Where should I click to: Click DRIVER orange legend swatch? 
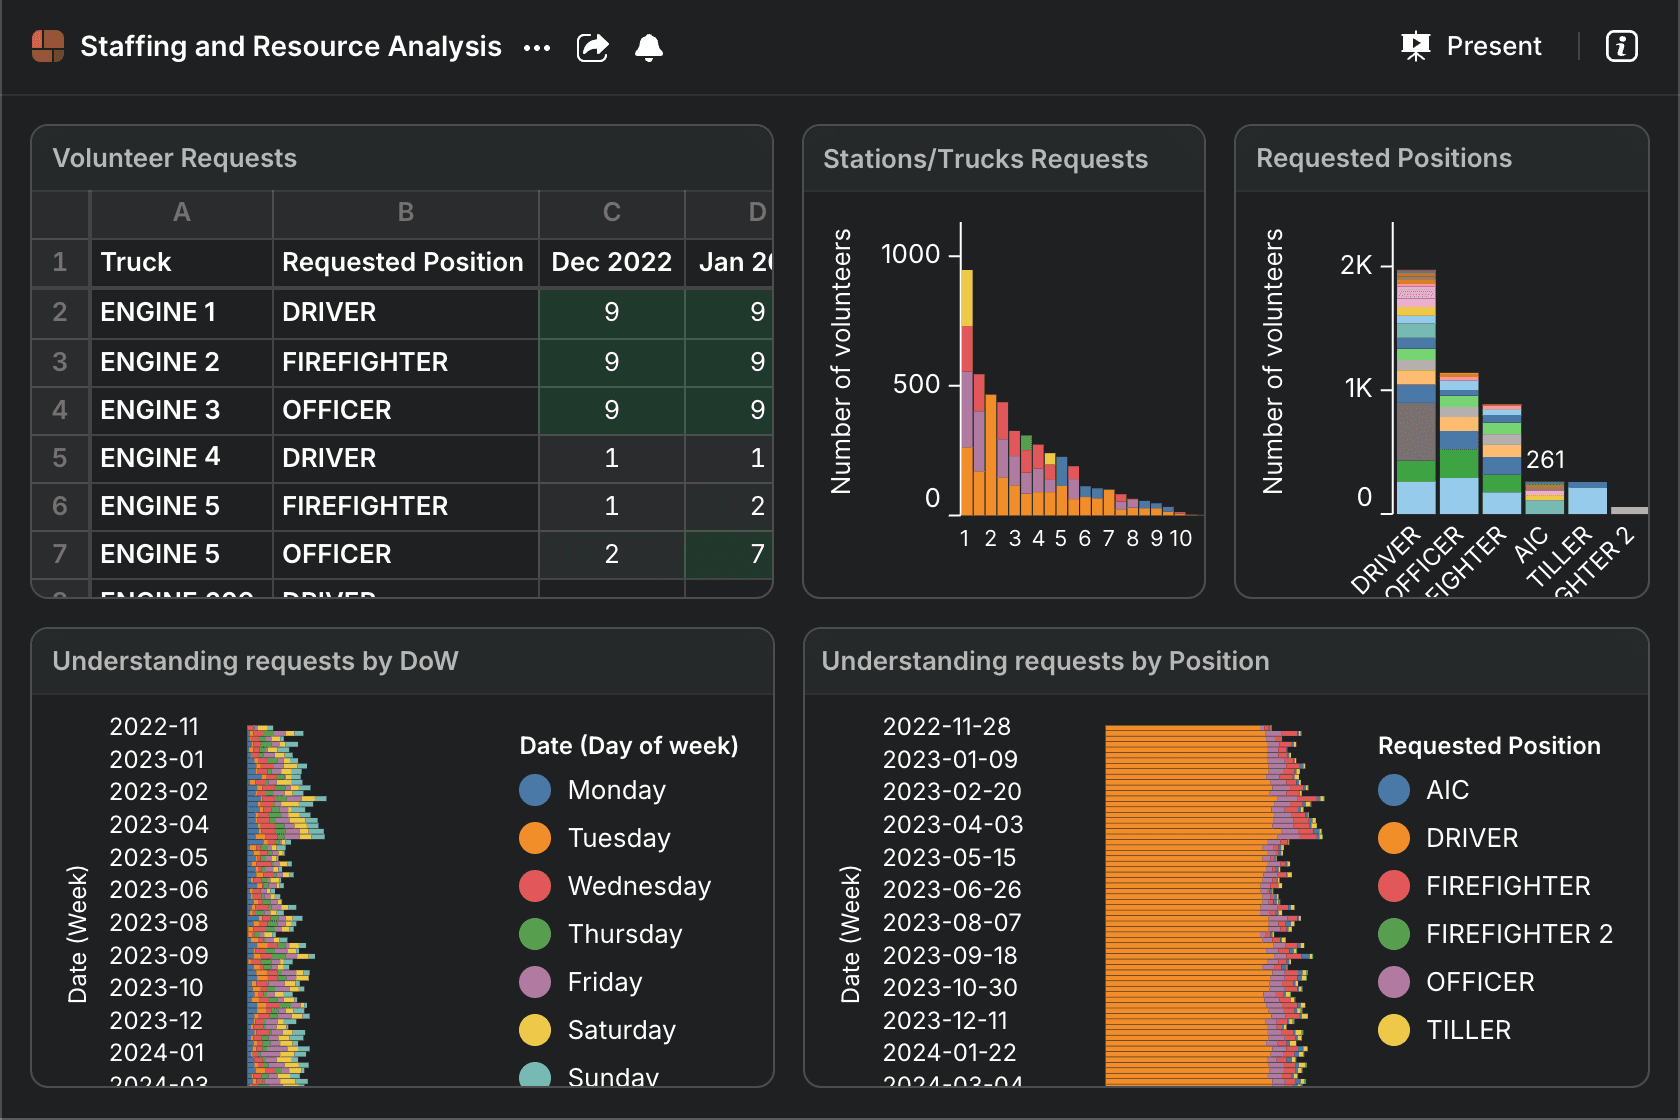(1394, 838)
